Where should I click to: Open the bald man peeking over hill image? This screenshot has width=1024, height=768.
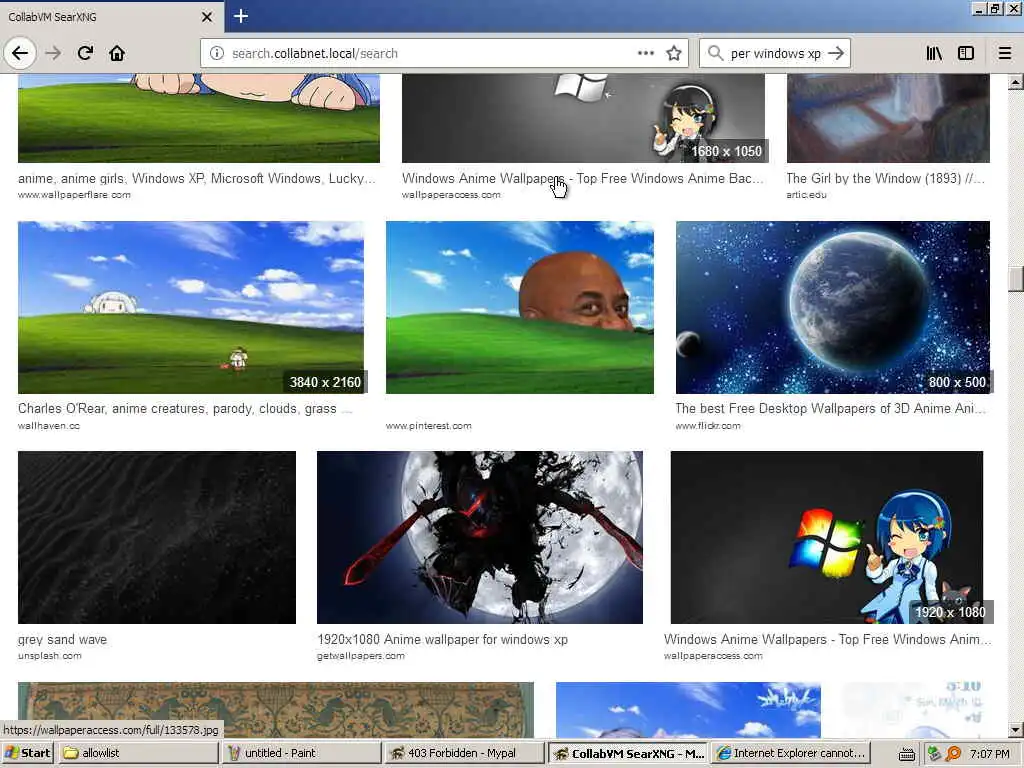tap(520, 307)
